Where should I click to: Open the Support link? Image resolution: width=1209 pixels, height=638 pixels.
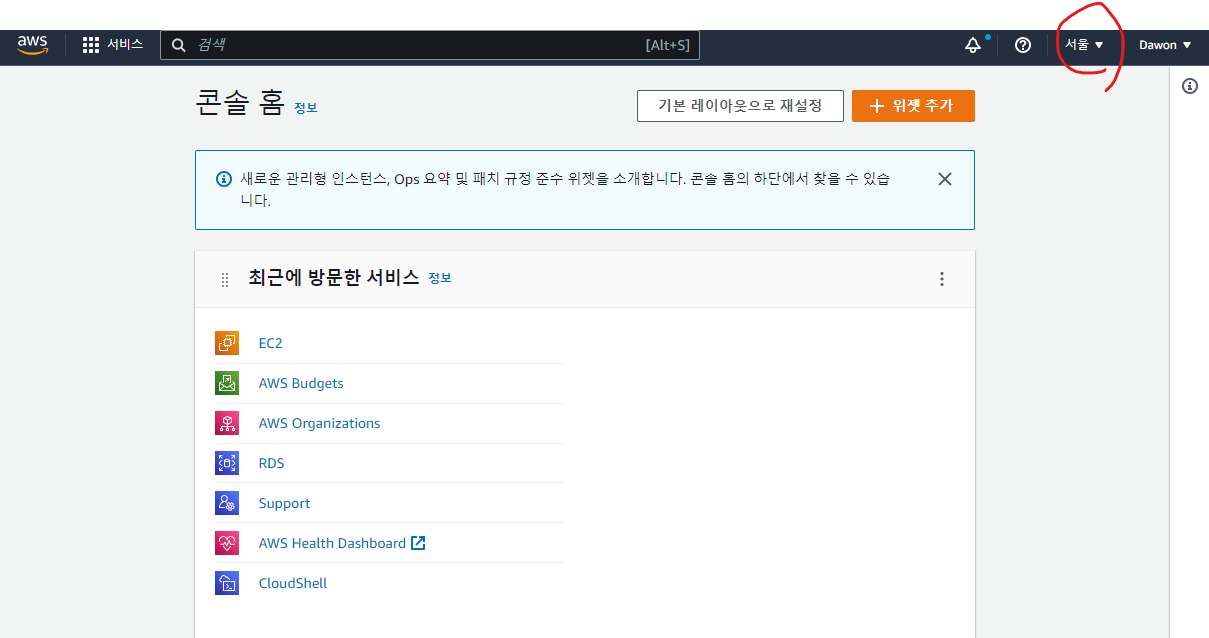tap(284, 503)
